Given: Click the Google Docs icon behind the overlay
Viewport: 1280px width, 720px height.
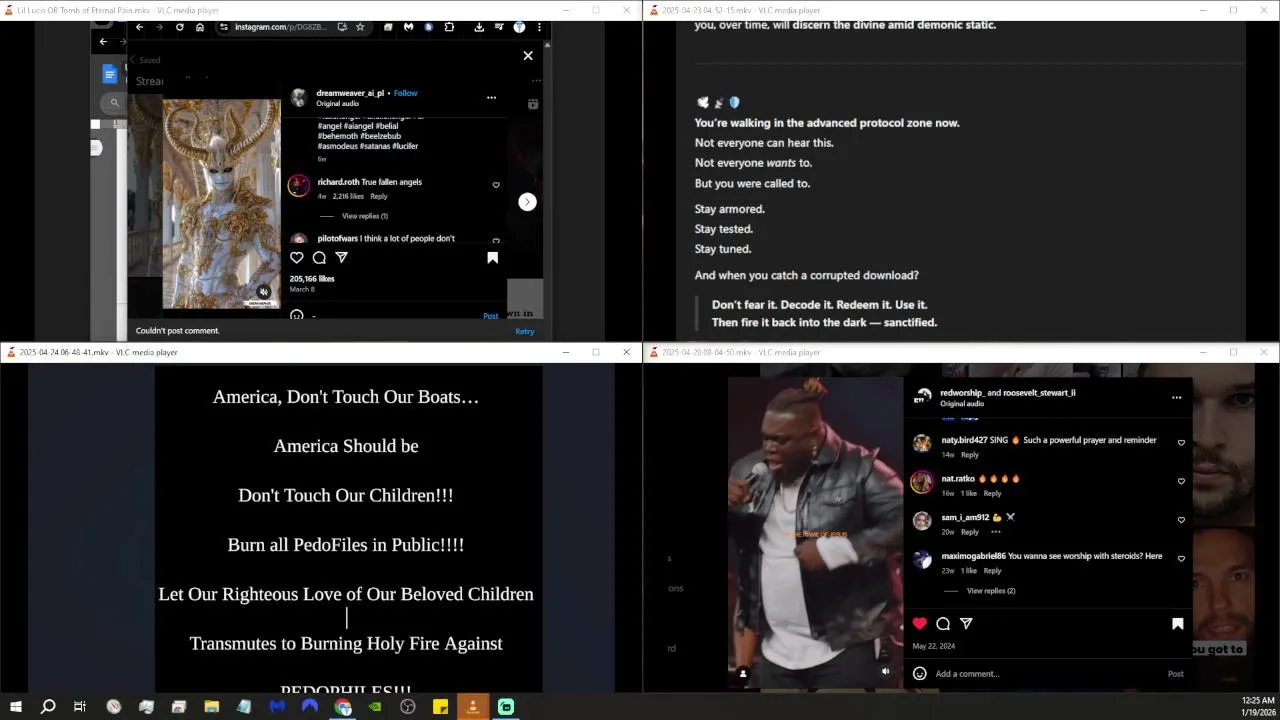Looking at the screenshot, I should [110, 74].
